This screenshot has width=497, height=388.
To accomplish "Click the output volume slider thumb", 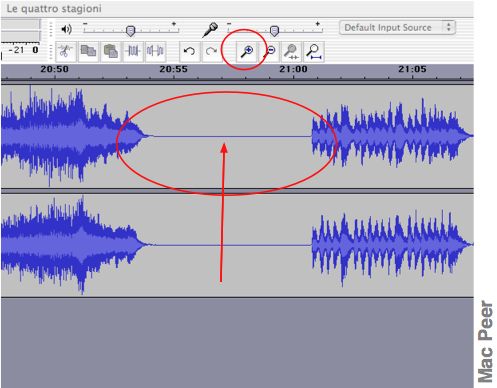I will pos(130,31).
